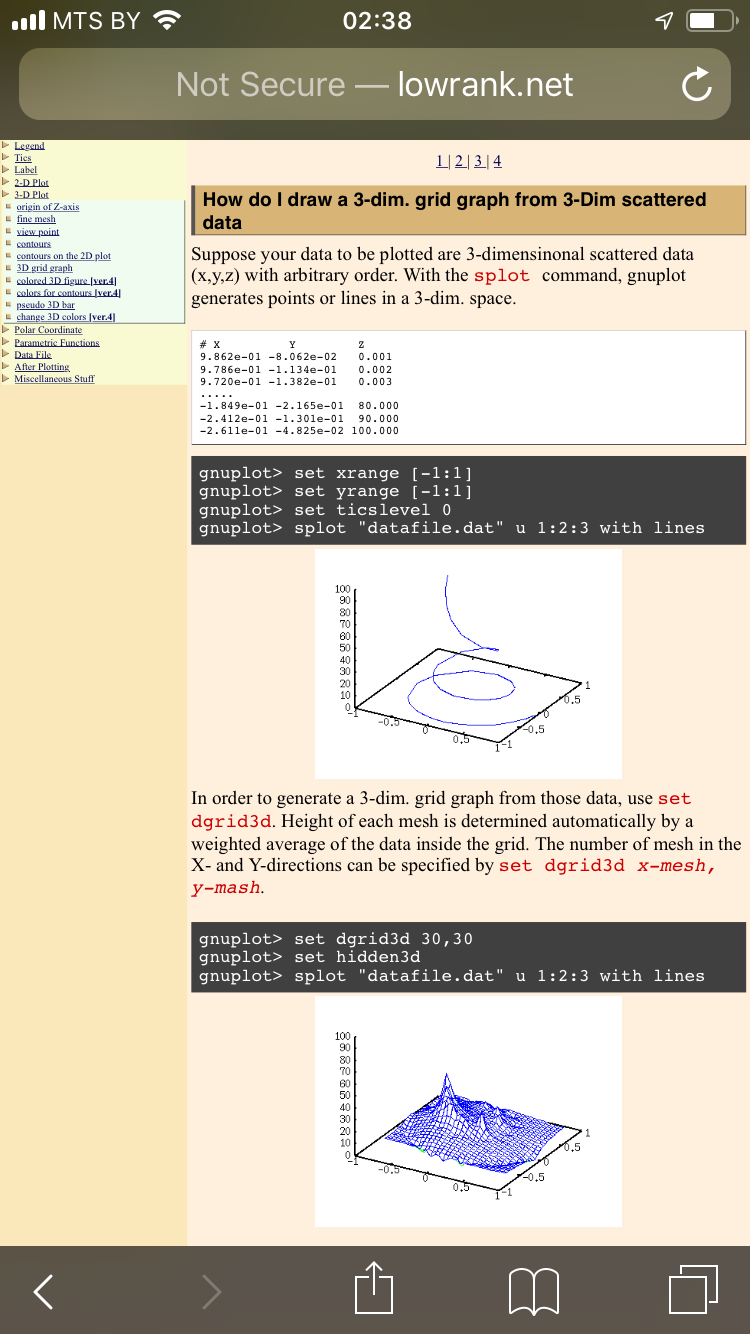
Task: Go to page 2 of the pager
Action: pos(459,161)
